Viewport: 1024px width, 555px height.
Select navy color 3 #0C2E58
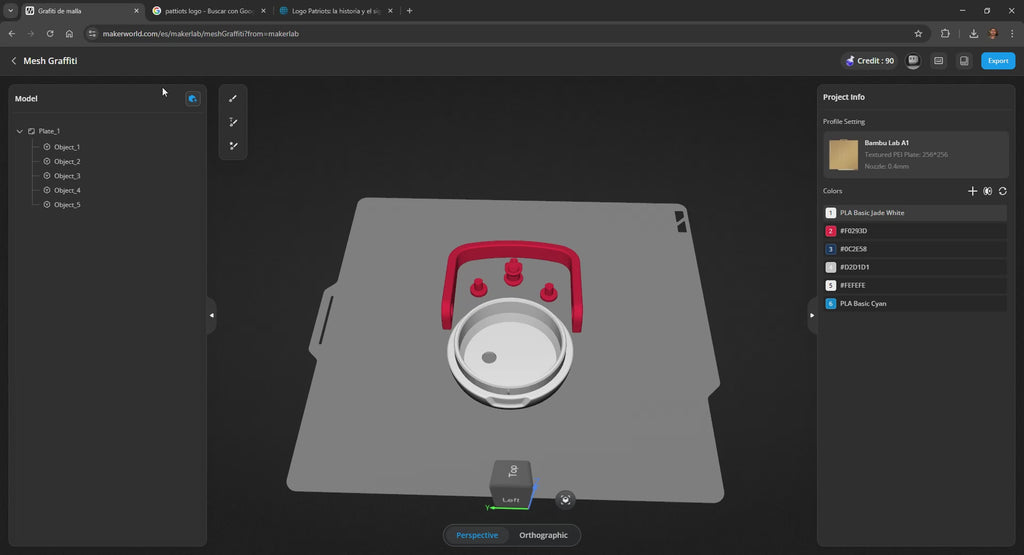point(915,249)
